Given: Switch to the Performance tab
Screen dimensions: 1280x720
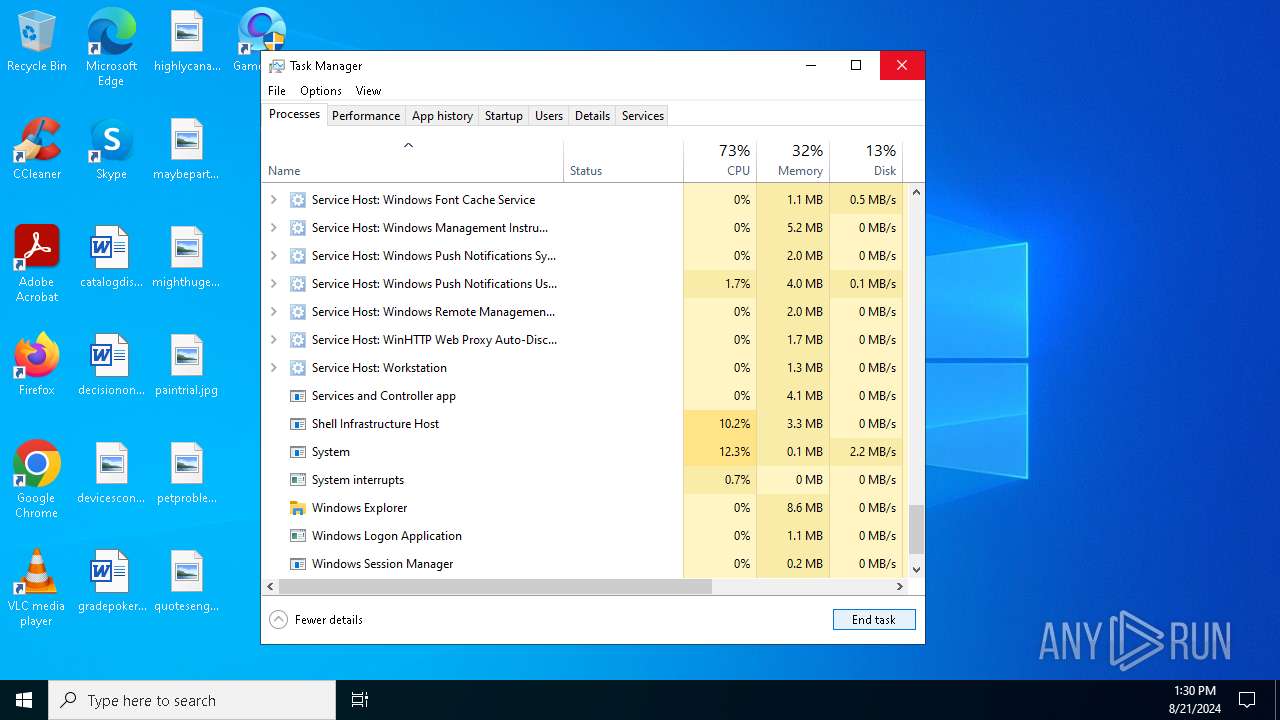Looking at the screenshot, I should pyautogui.click(x=366, y=116).
